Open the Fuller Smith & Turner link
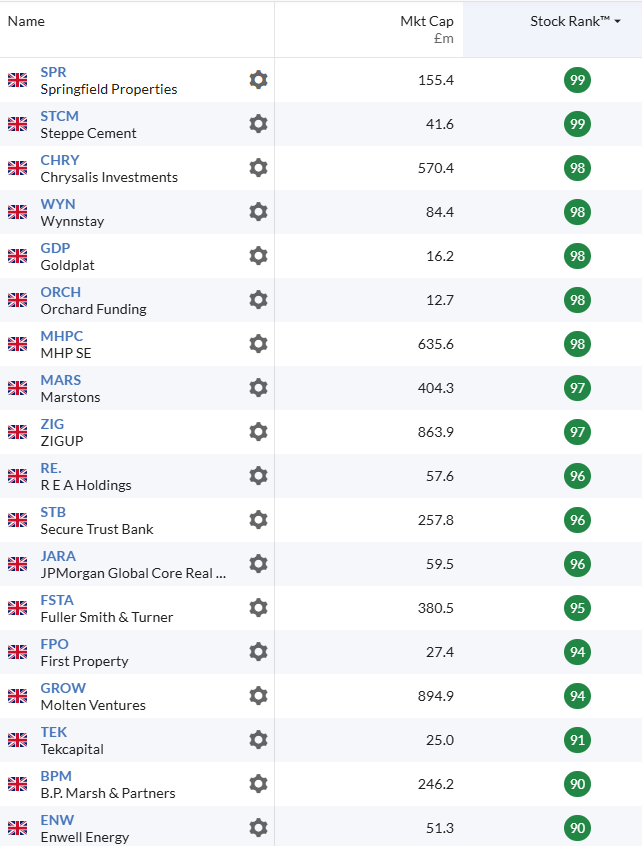Screen dimensions: 642x846 (107, 617)
